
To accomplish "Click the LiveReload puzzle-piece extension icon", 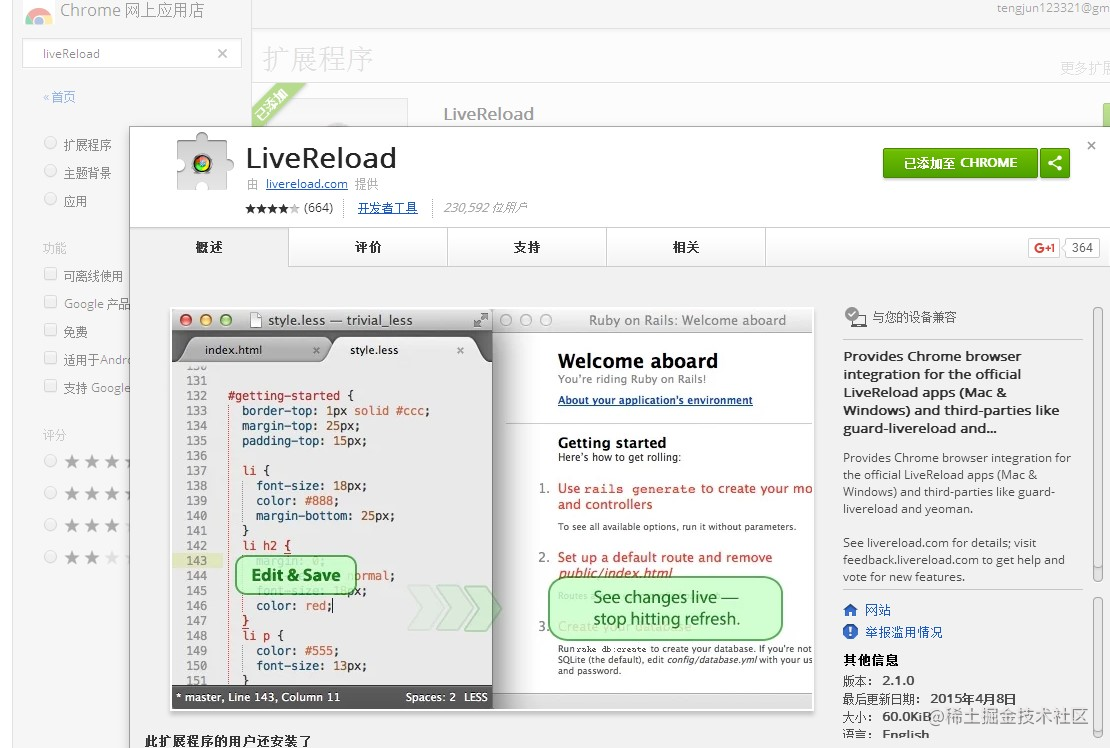I will [204, 163].
